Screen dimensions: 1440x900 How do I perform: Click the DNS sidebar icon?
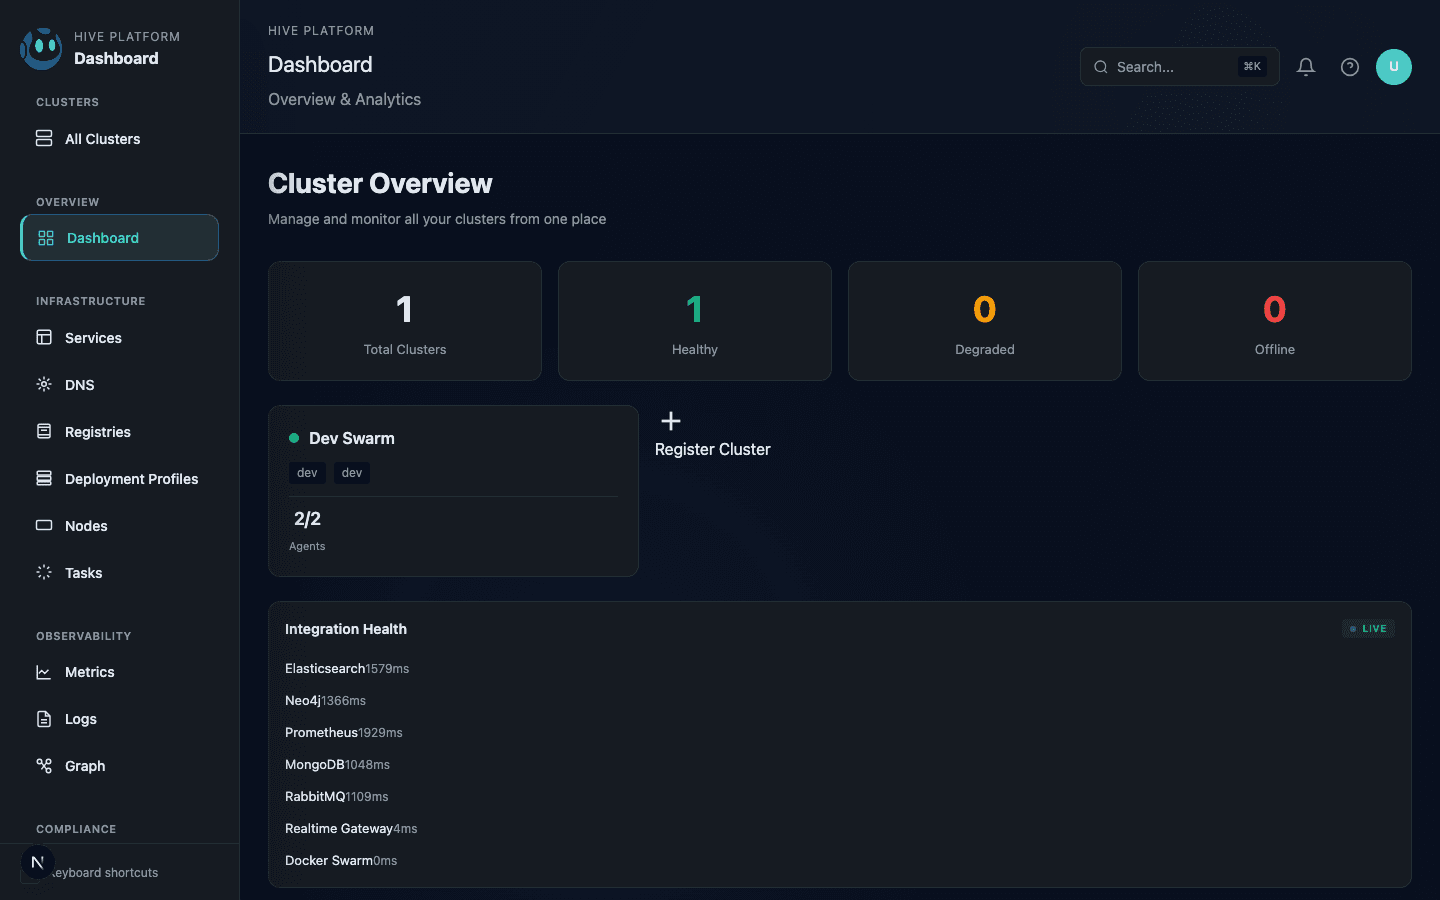44,384
